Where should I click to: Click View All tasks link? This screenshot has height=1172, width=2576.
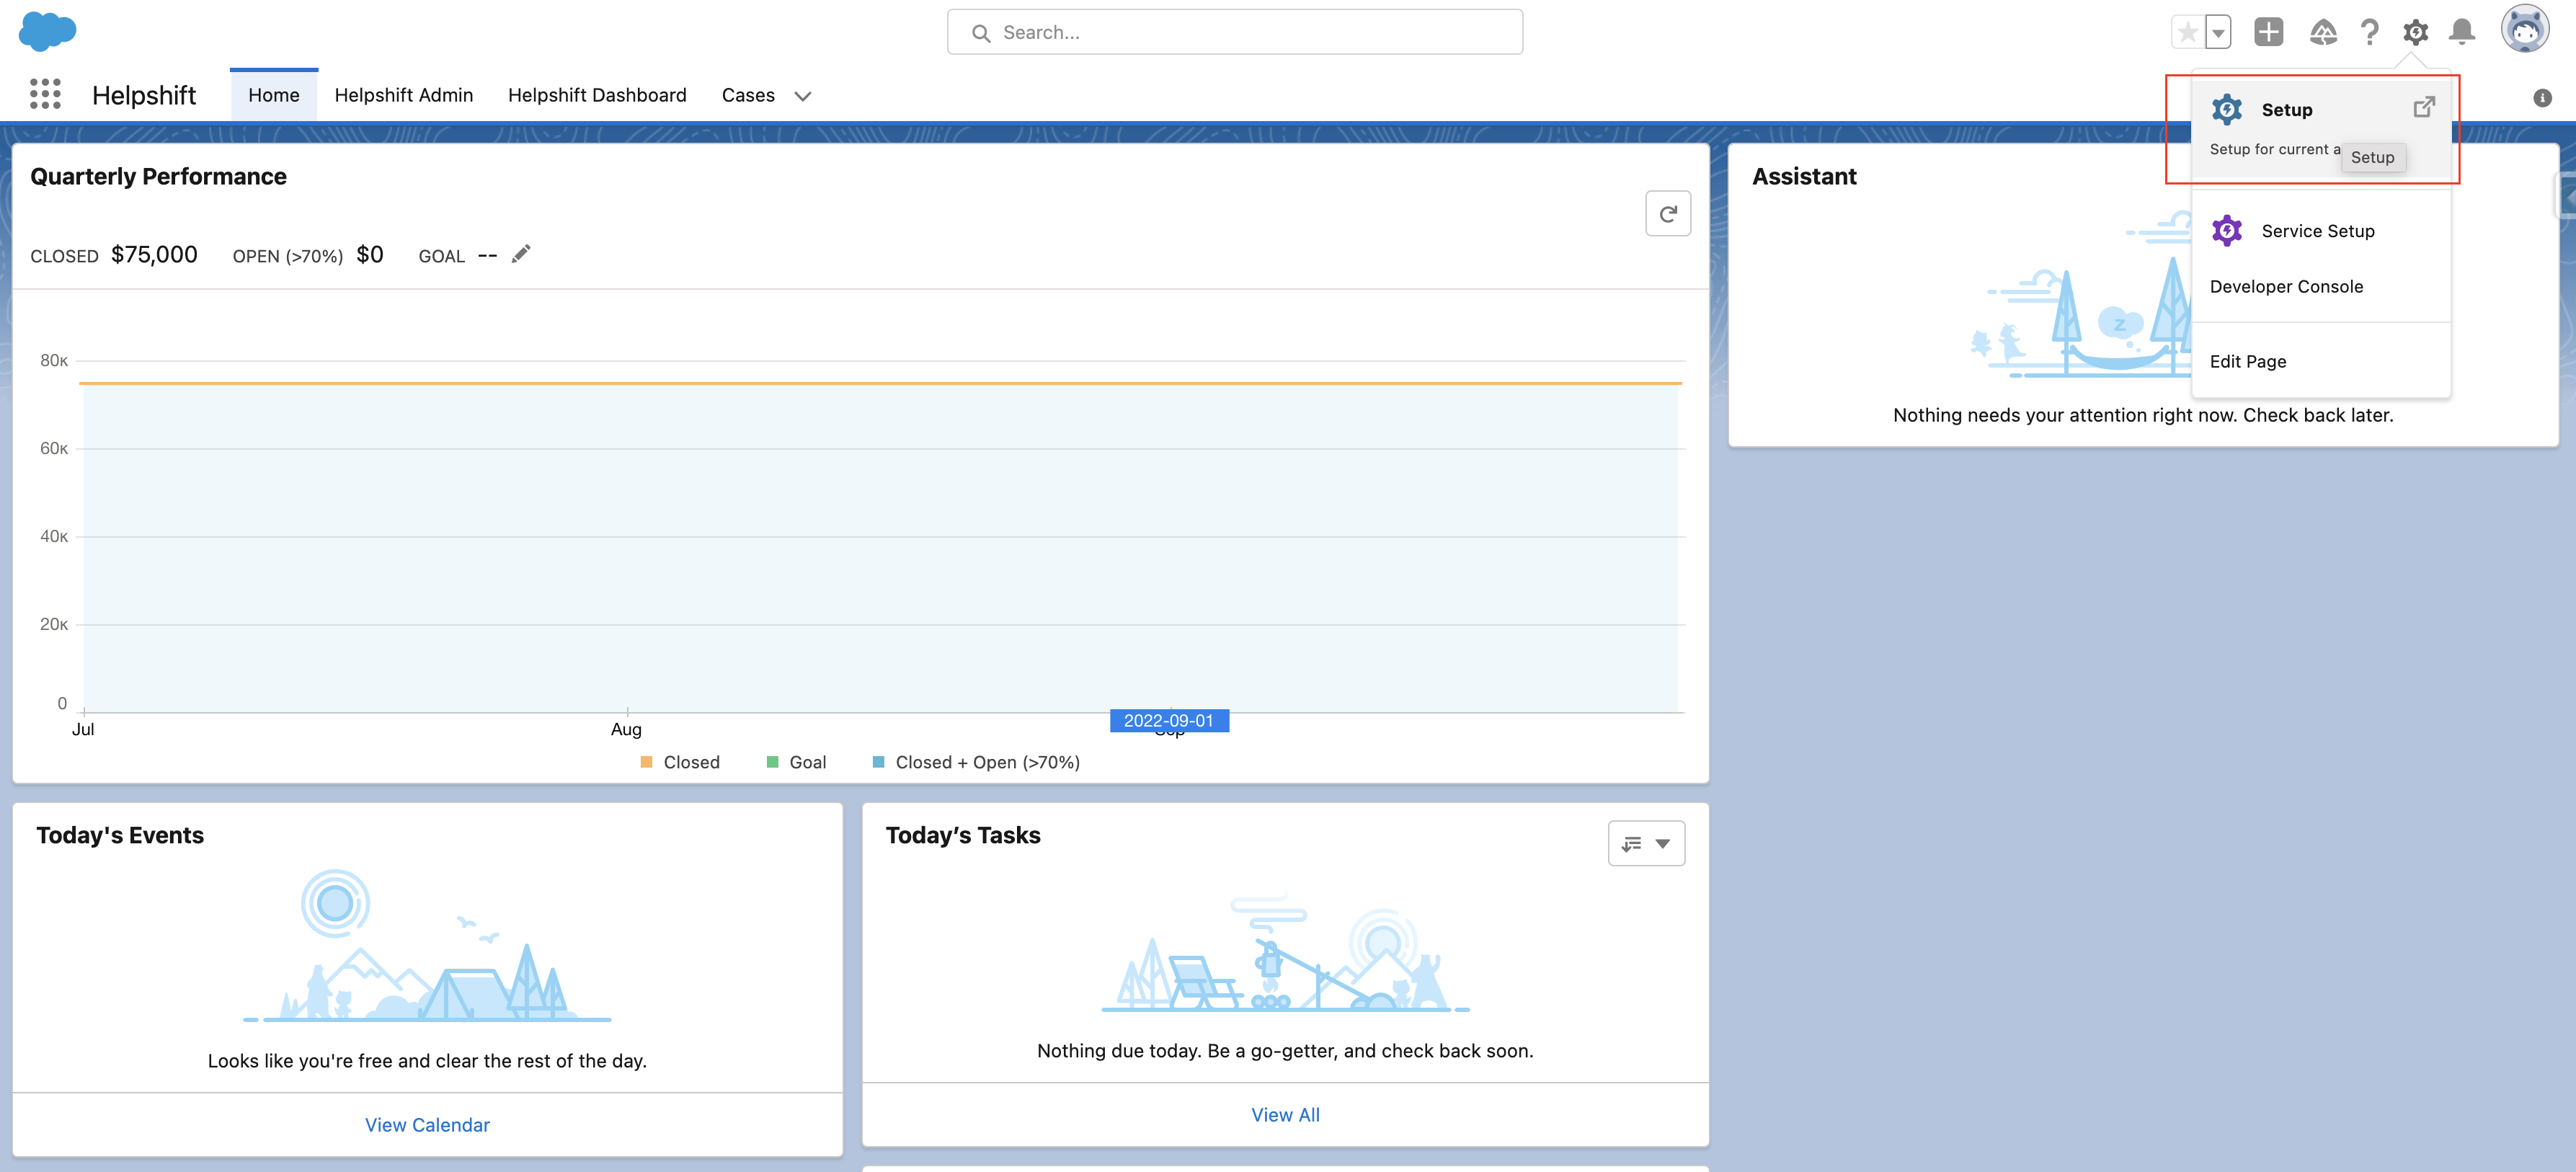pos(1285,1115)
